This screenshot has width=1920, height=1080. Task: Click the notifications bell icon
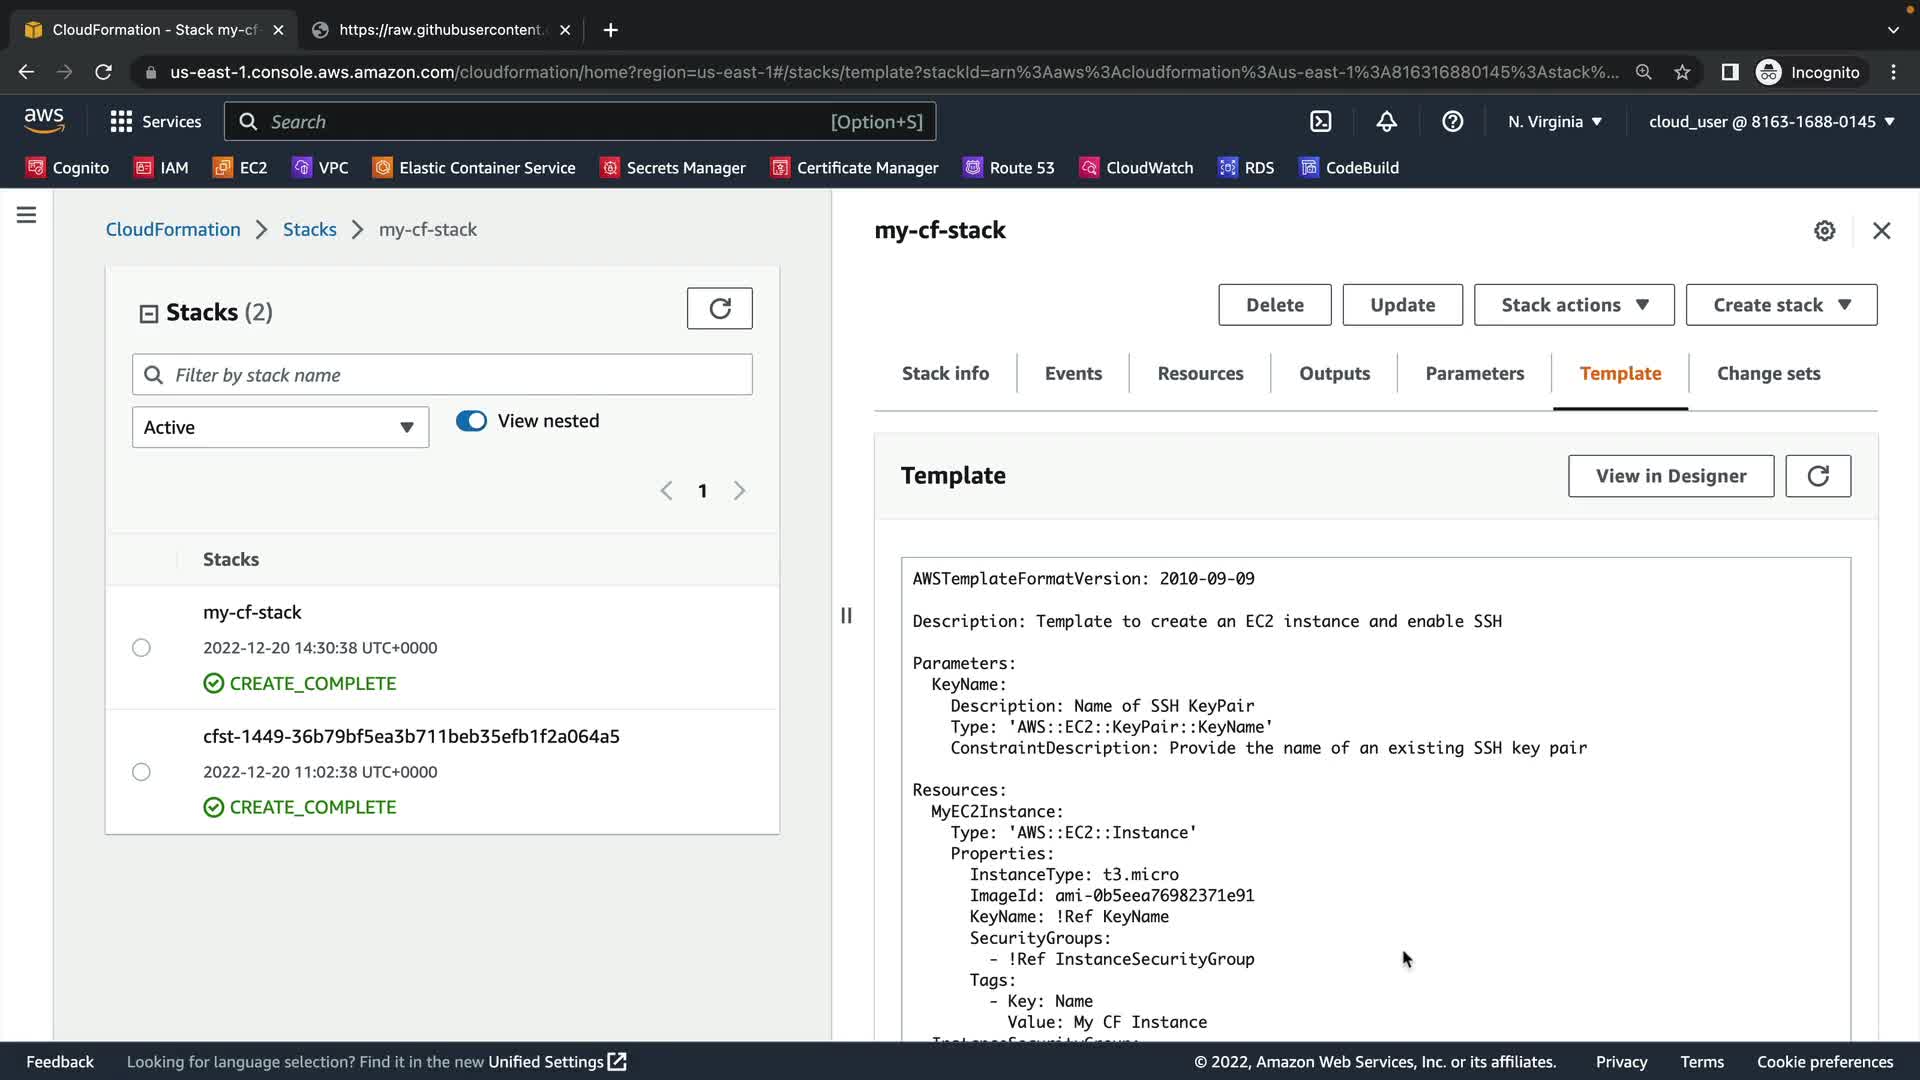(1386, 121)
